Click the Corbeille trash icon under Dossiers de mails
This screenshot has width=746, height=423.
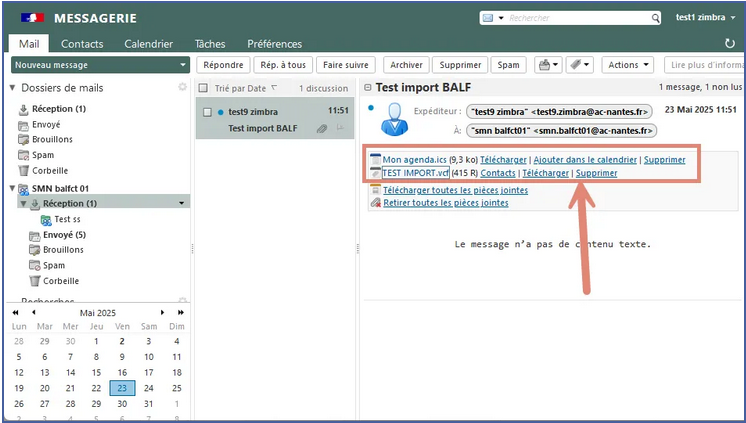point(23,171)
